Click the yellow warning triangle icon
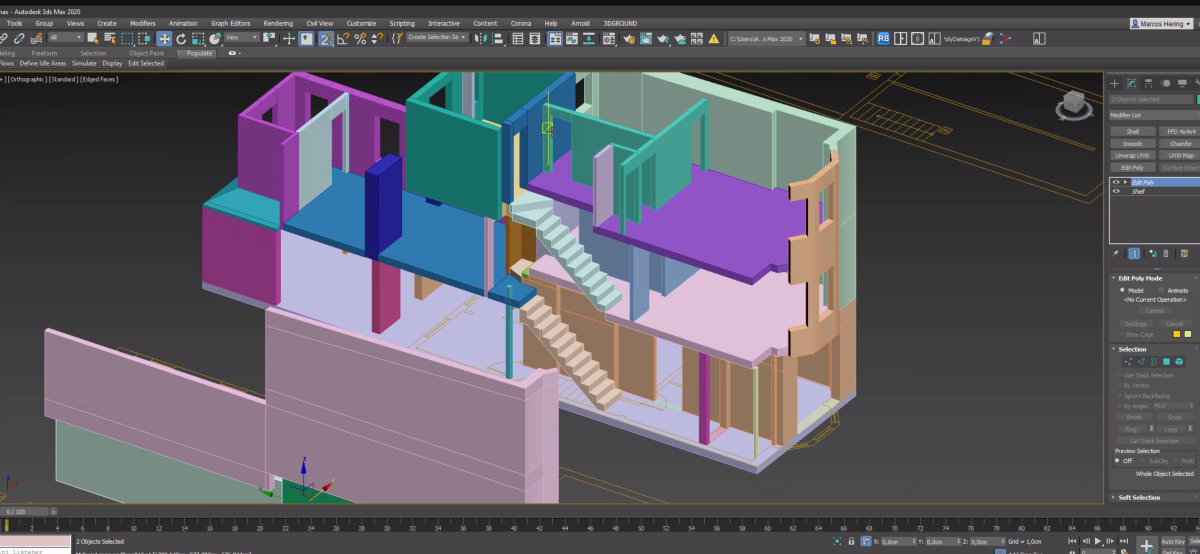The width and height of the screenshot is (1200, 554). tap(713, 38)
